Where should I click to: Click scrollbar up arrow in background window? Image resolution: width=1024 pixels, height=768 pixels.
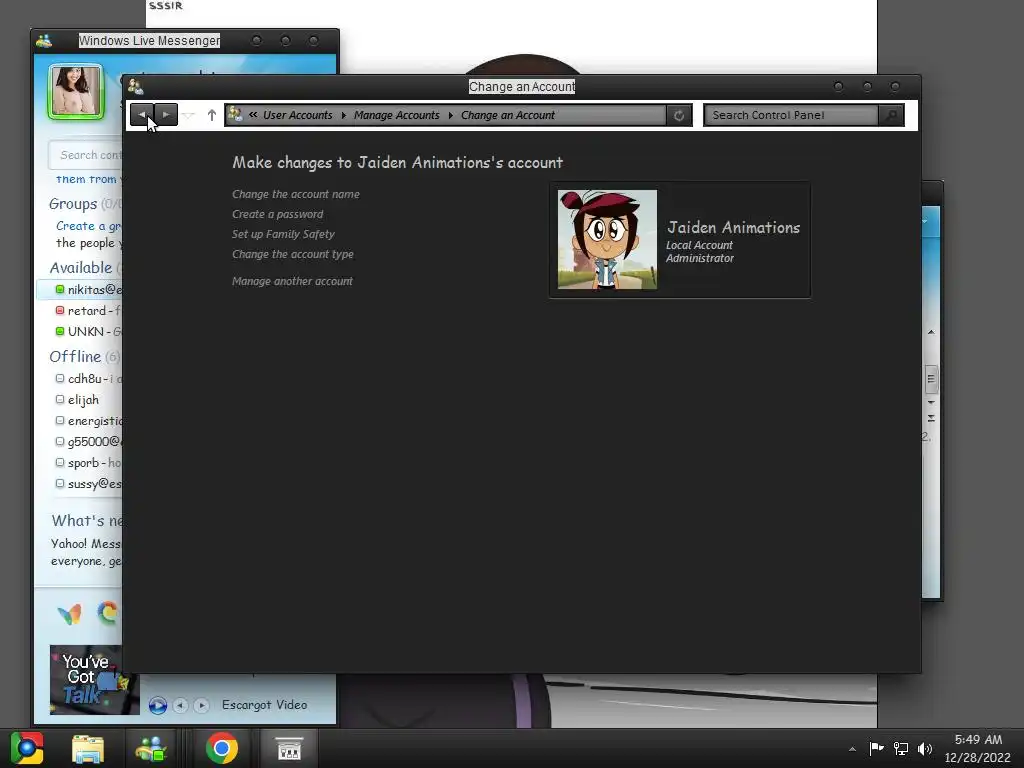point(931,332)
